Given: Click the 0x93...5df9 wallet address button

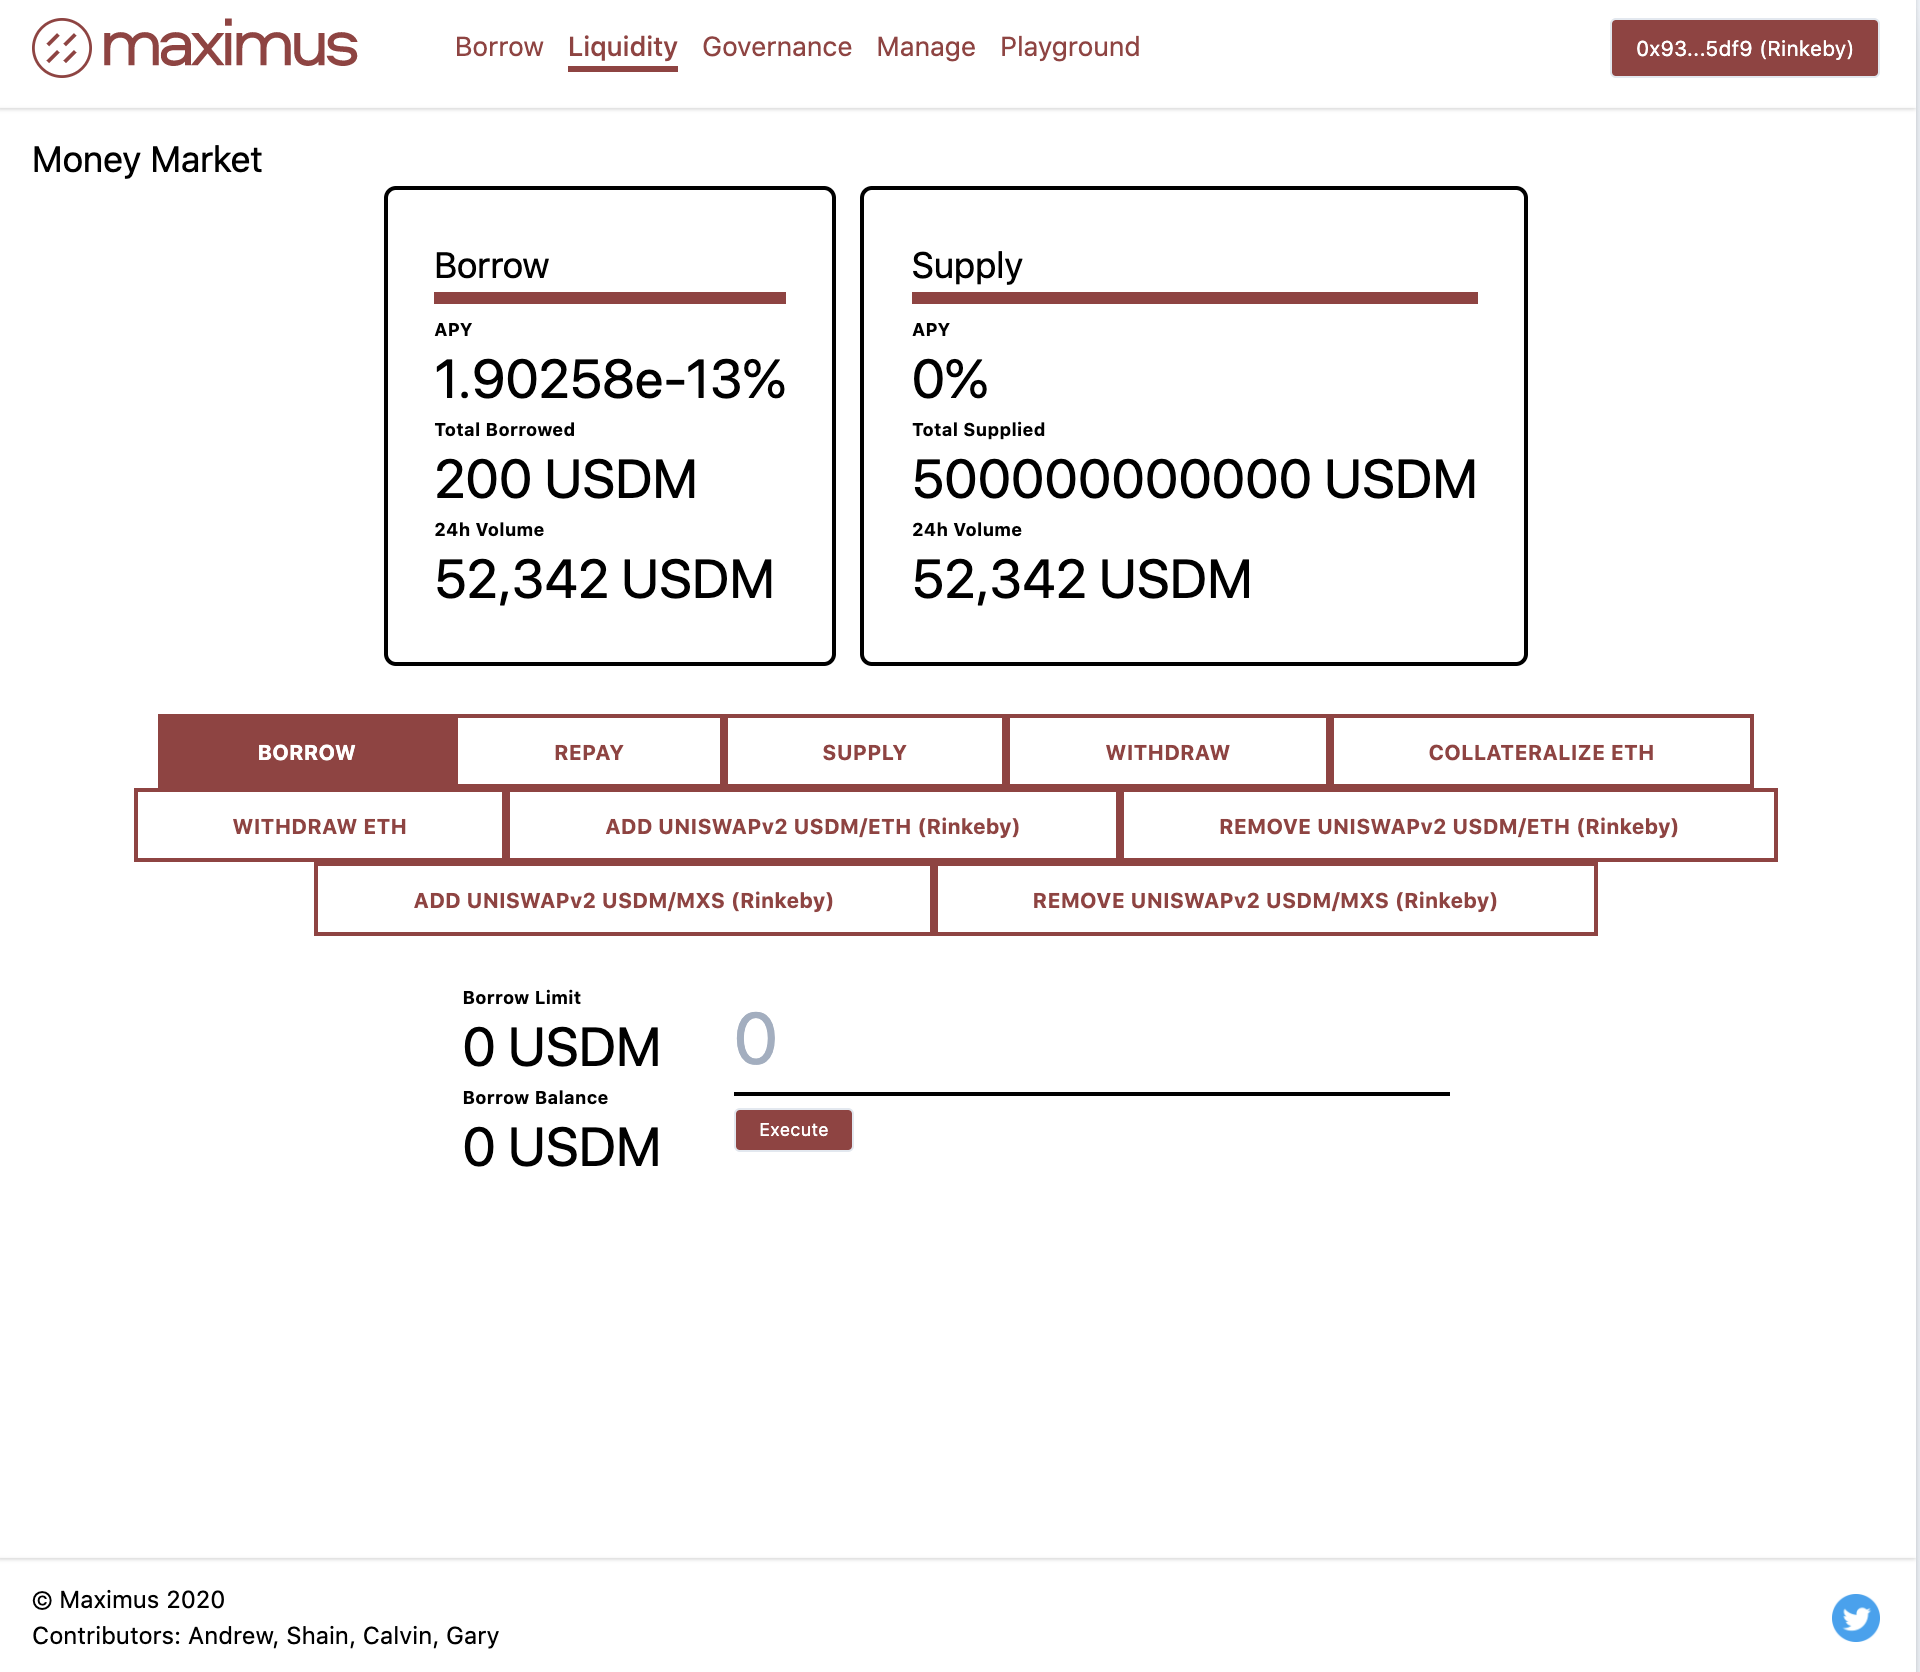Looking at the screenshot, I should [1743, 48].
